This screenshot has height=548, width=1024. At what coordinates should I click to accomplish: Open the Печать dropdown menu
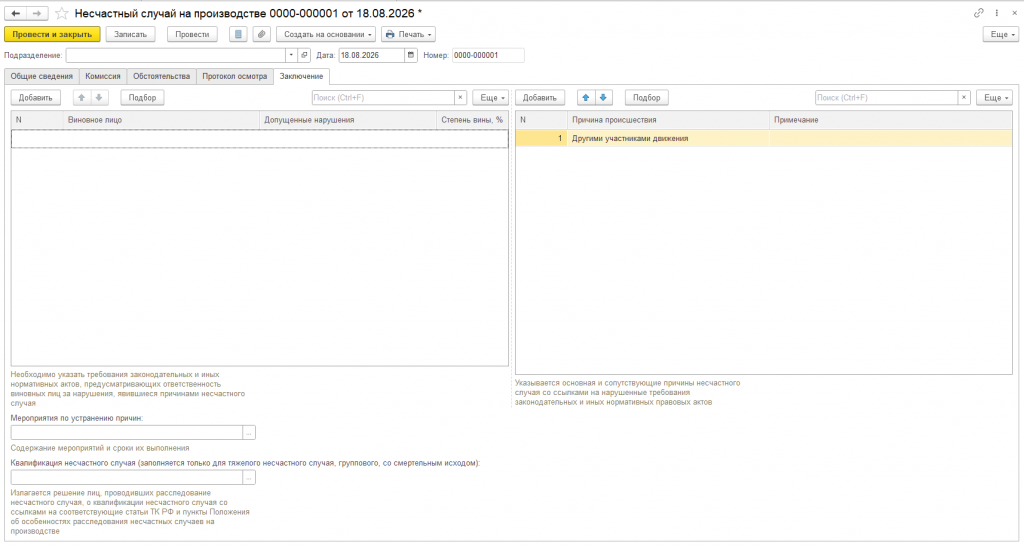(408, 34)
